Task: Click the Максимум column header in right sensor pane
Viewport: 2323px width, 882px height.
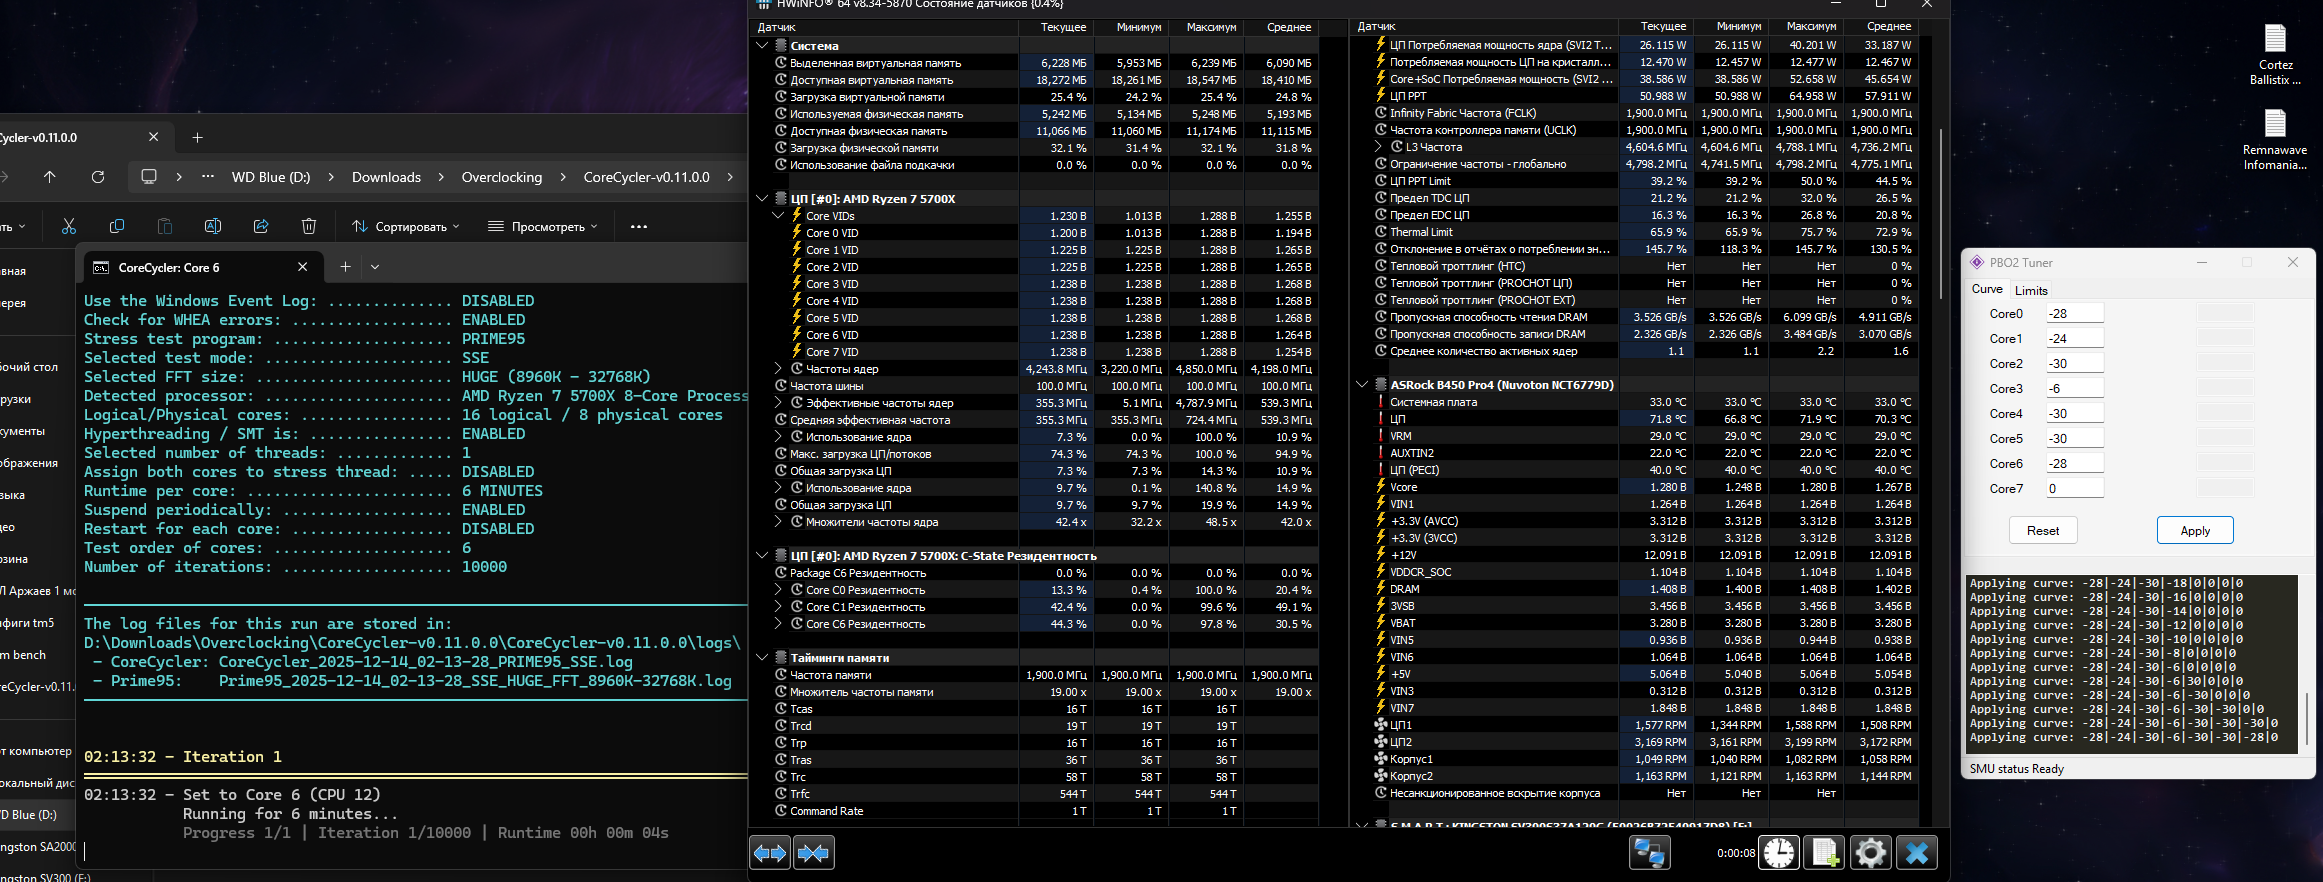Action: tap(1804, 26)
